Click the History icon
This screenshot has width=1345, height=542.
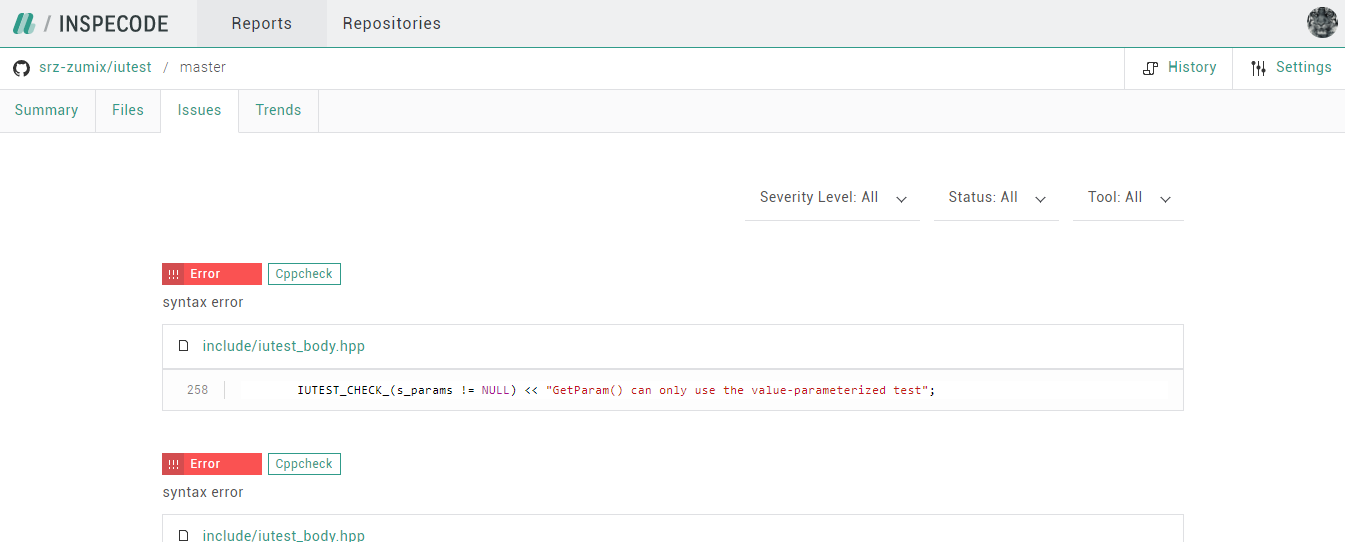(1150, 68)
